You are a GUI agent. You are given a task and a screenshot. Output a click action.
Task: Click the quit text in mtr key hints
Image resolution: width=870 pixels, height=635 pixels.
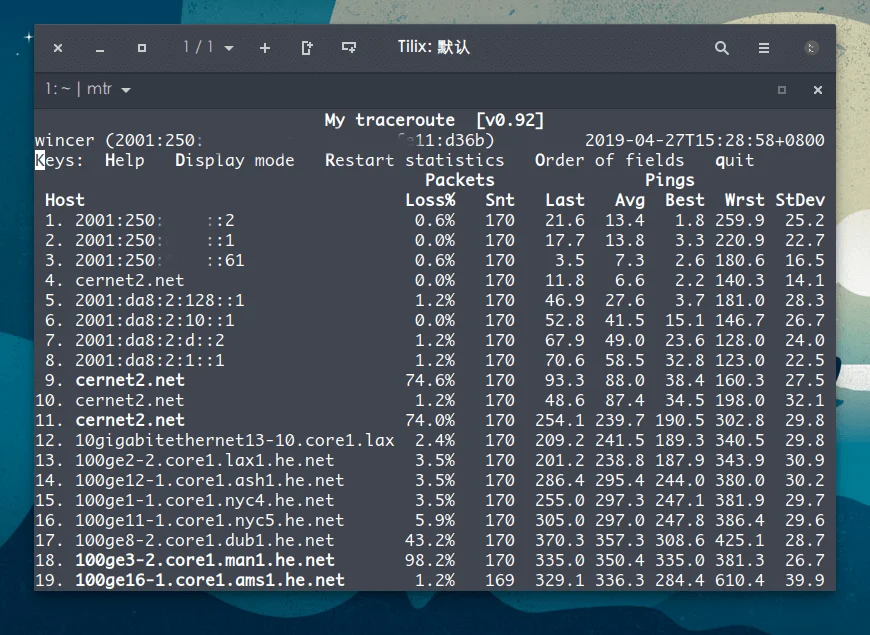734,160
